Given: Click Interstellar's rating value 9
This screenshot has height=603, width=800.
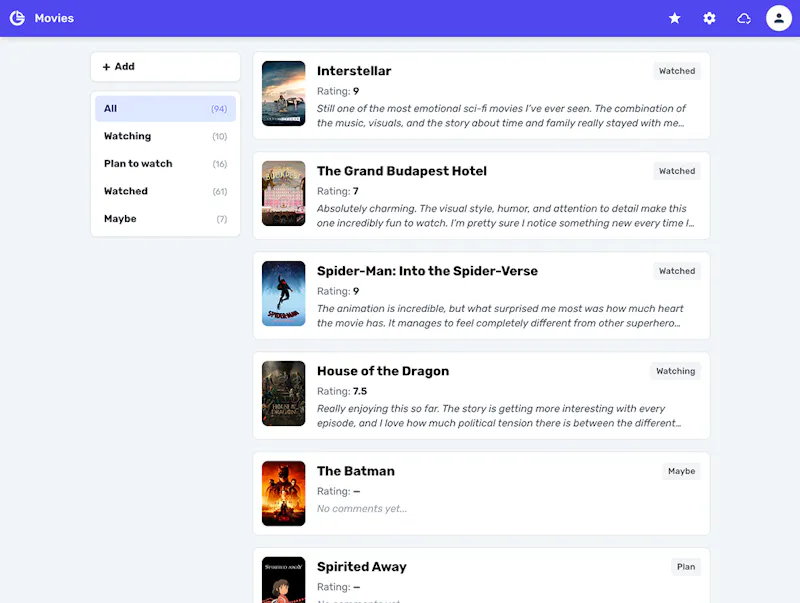Looking at the screenshot, I should pyautogui.click(x=356, y=91).
